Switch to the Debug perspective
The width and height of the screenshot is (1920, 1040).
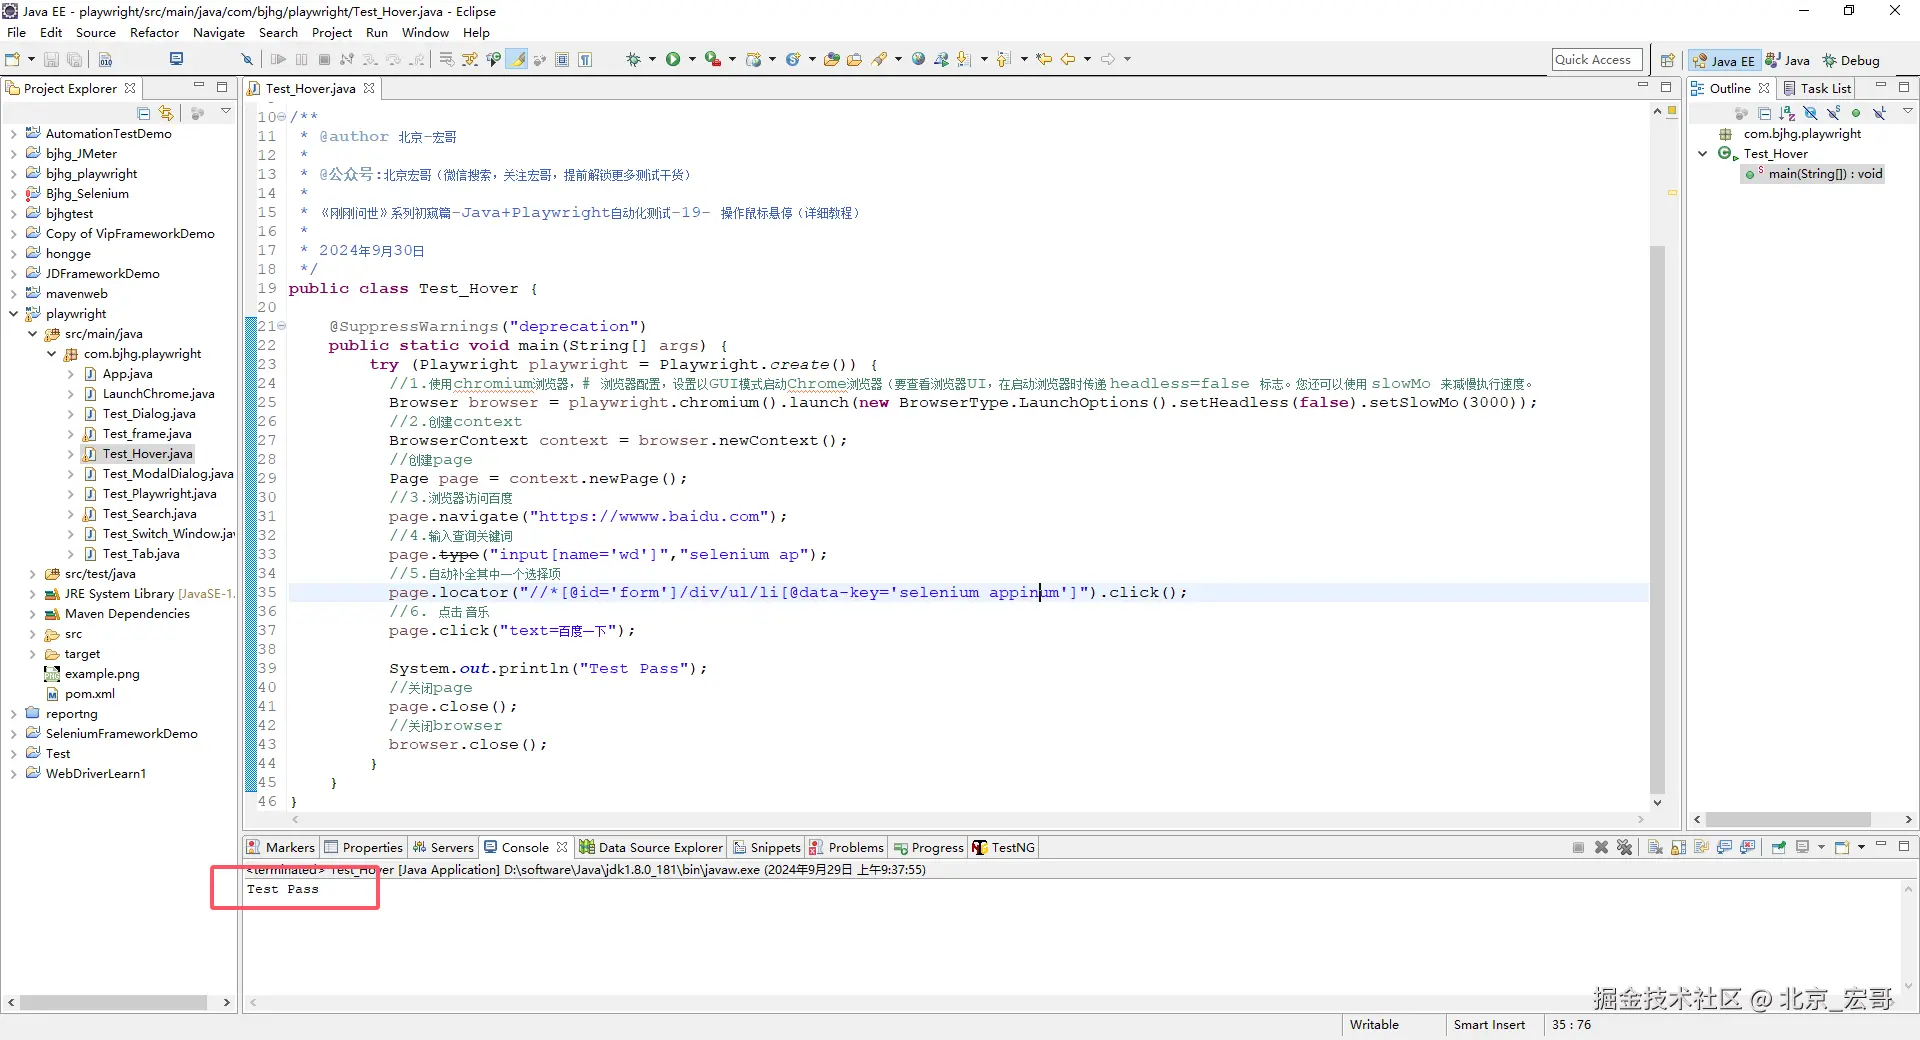tap(1850, 60)
